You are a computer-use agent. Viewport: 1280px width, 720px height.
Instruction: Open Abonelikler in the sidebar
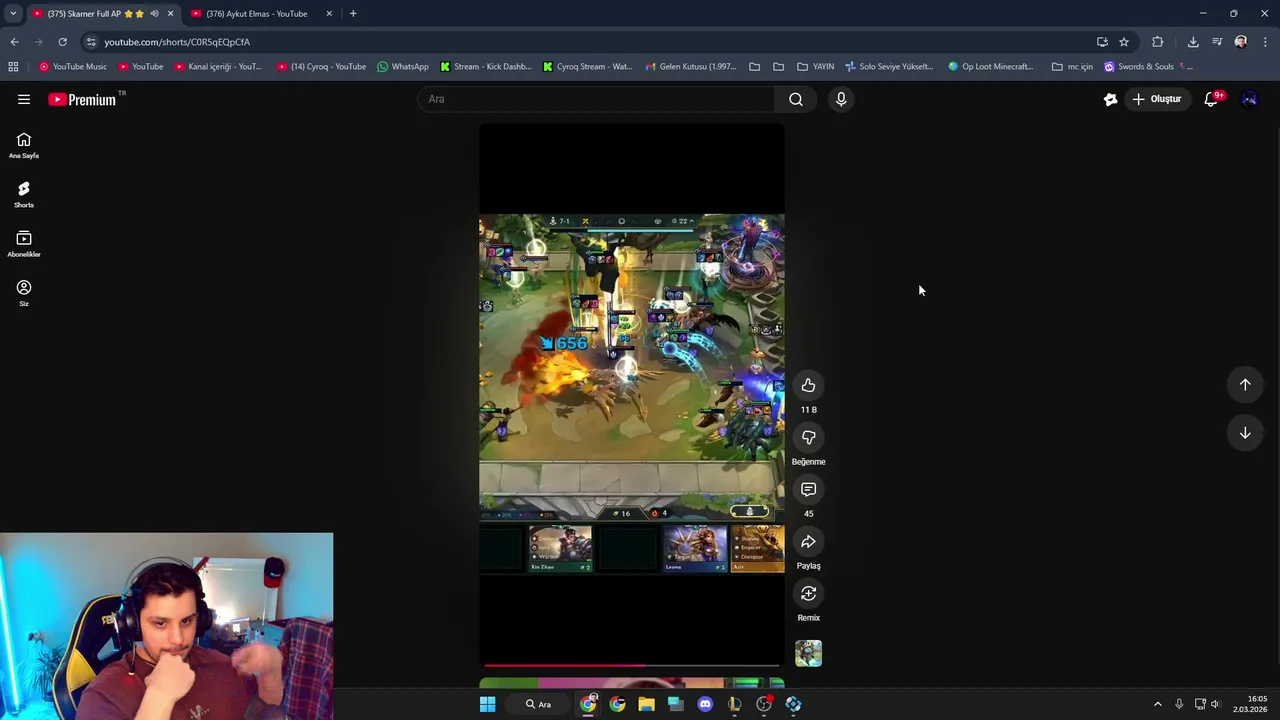tap(24, 244)
